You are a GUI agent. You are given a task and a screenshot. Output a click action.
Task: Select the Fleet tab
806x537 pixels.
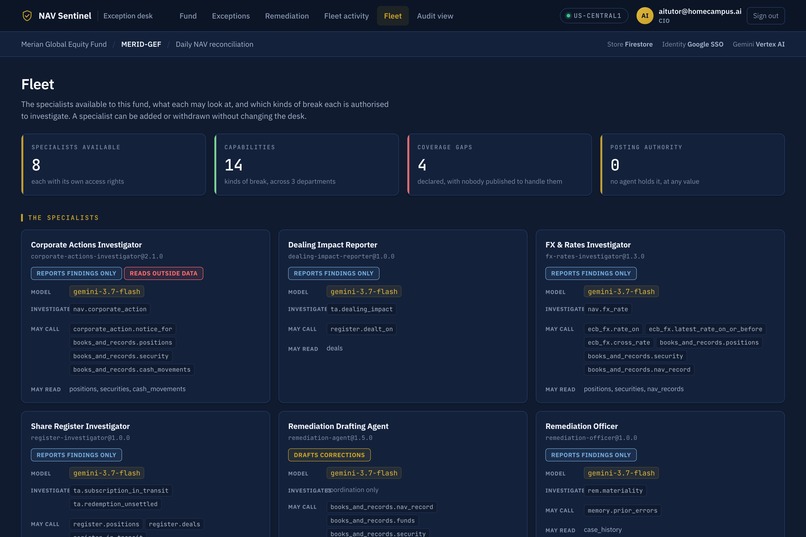tap(393, 16)
